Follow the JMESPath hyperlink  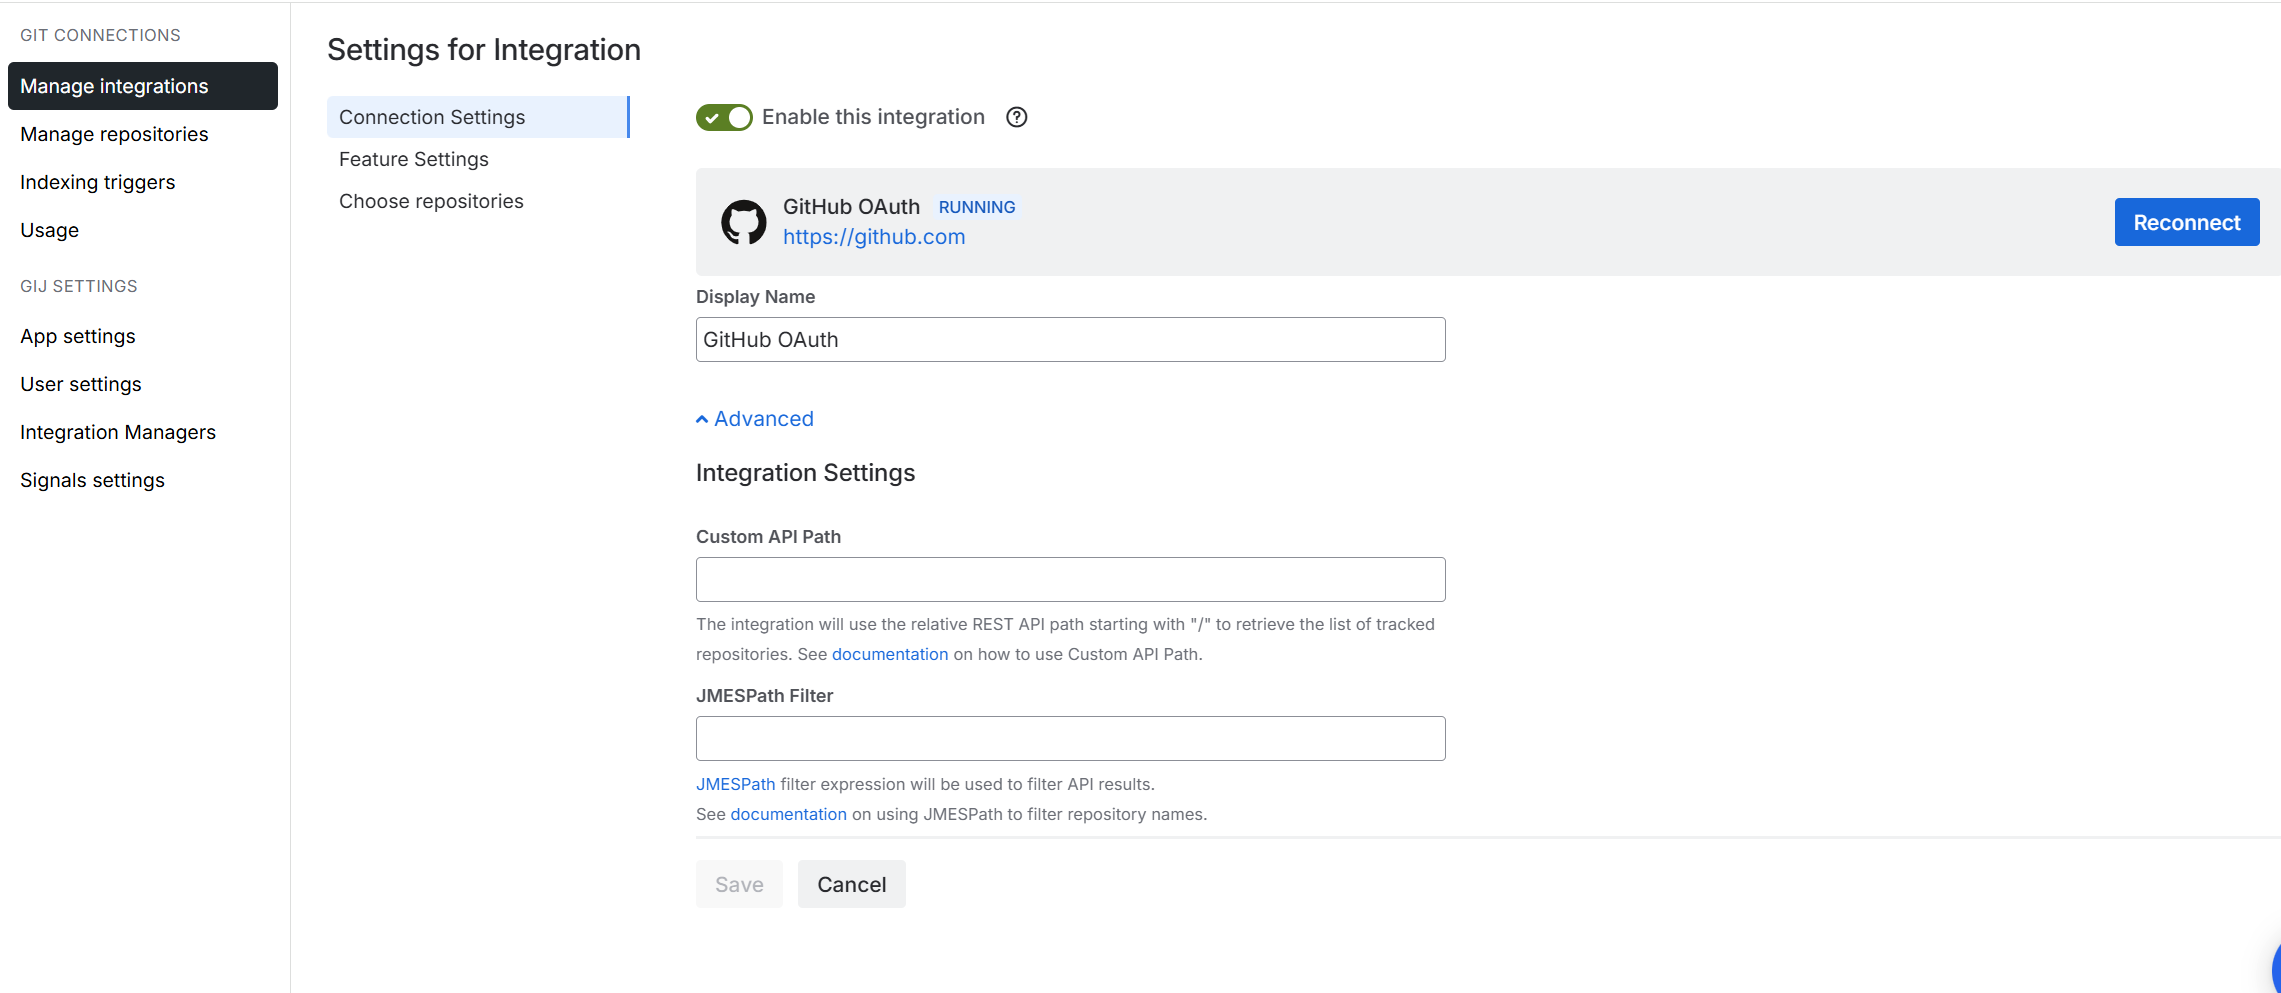pyautogui.click(x=735, y=784)
